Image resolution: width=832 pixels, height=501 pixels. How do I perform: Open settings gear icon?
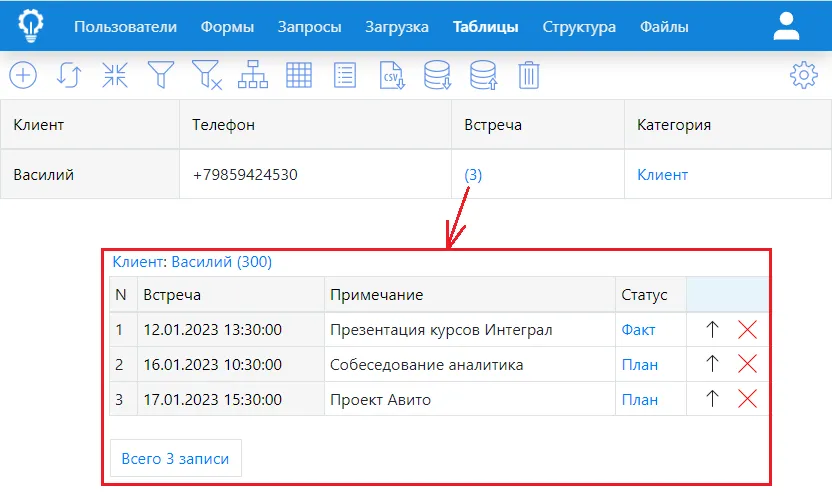(x=804, y=75)
